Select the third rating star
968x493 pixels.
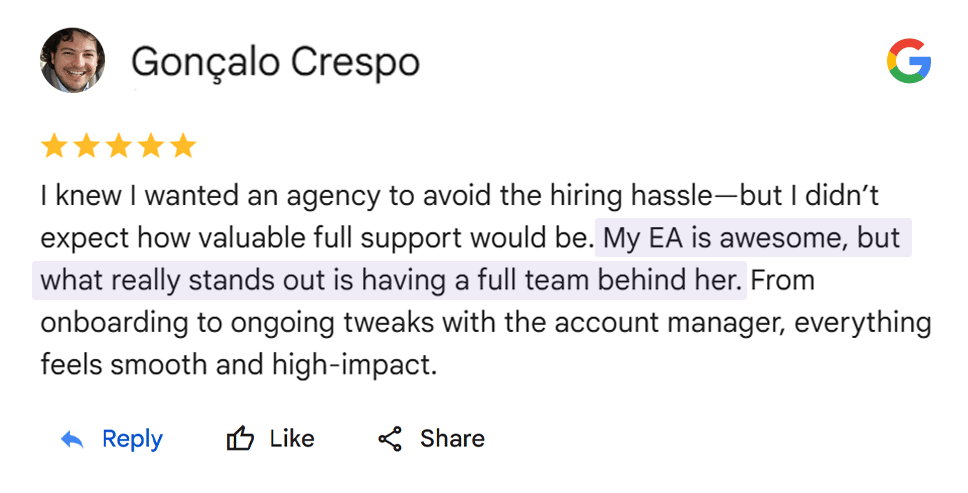tap(118, 147)
